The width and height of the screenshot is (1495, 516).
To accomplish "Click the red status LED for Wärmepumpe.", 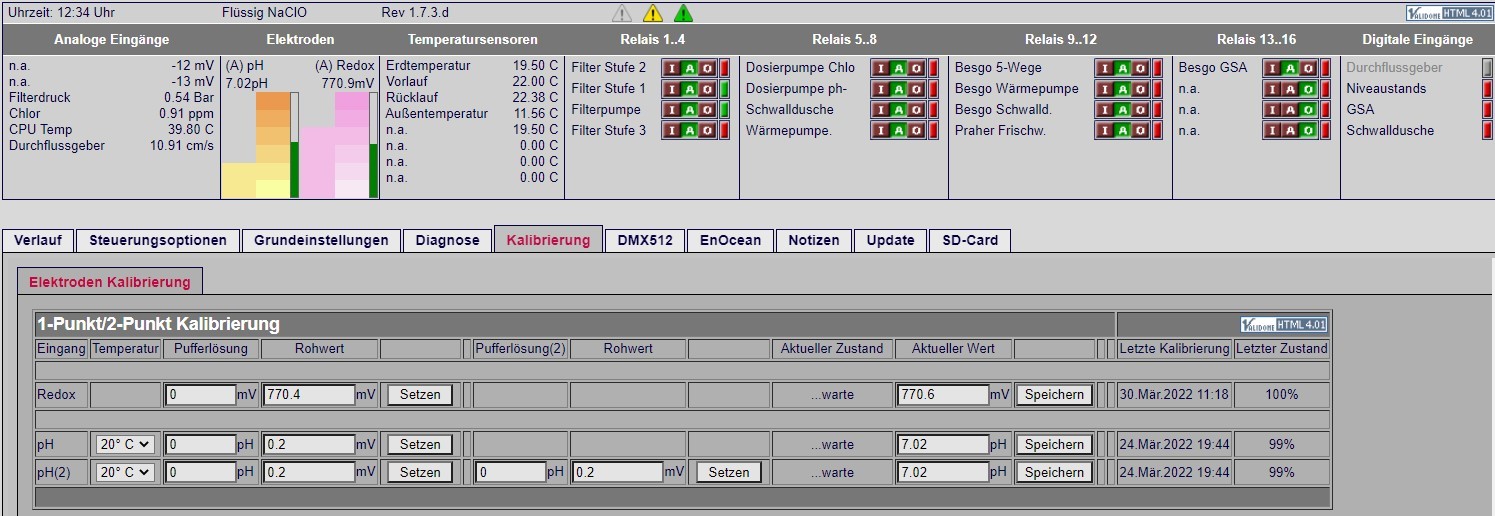I will pyautogui.click(x=933, y=131).
